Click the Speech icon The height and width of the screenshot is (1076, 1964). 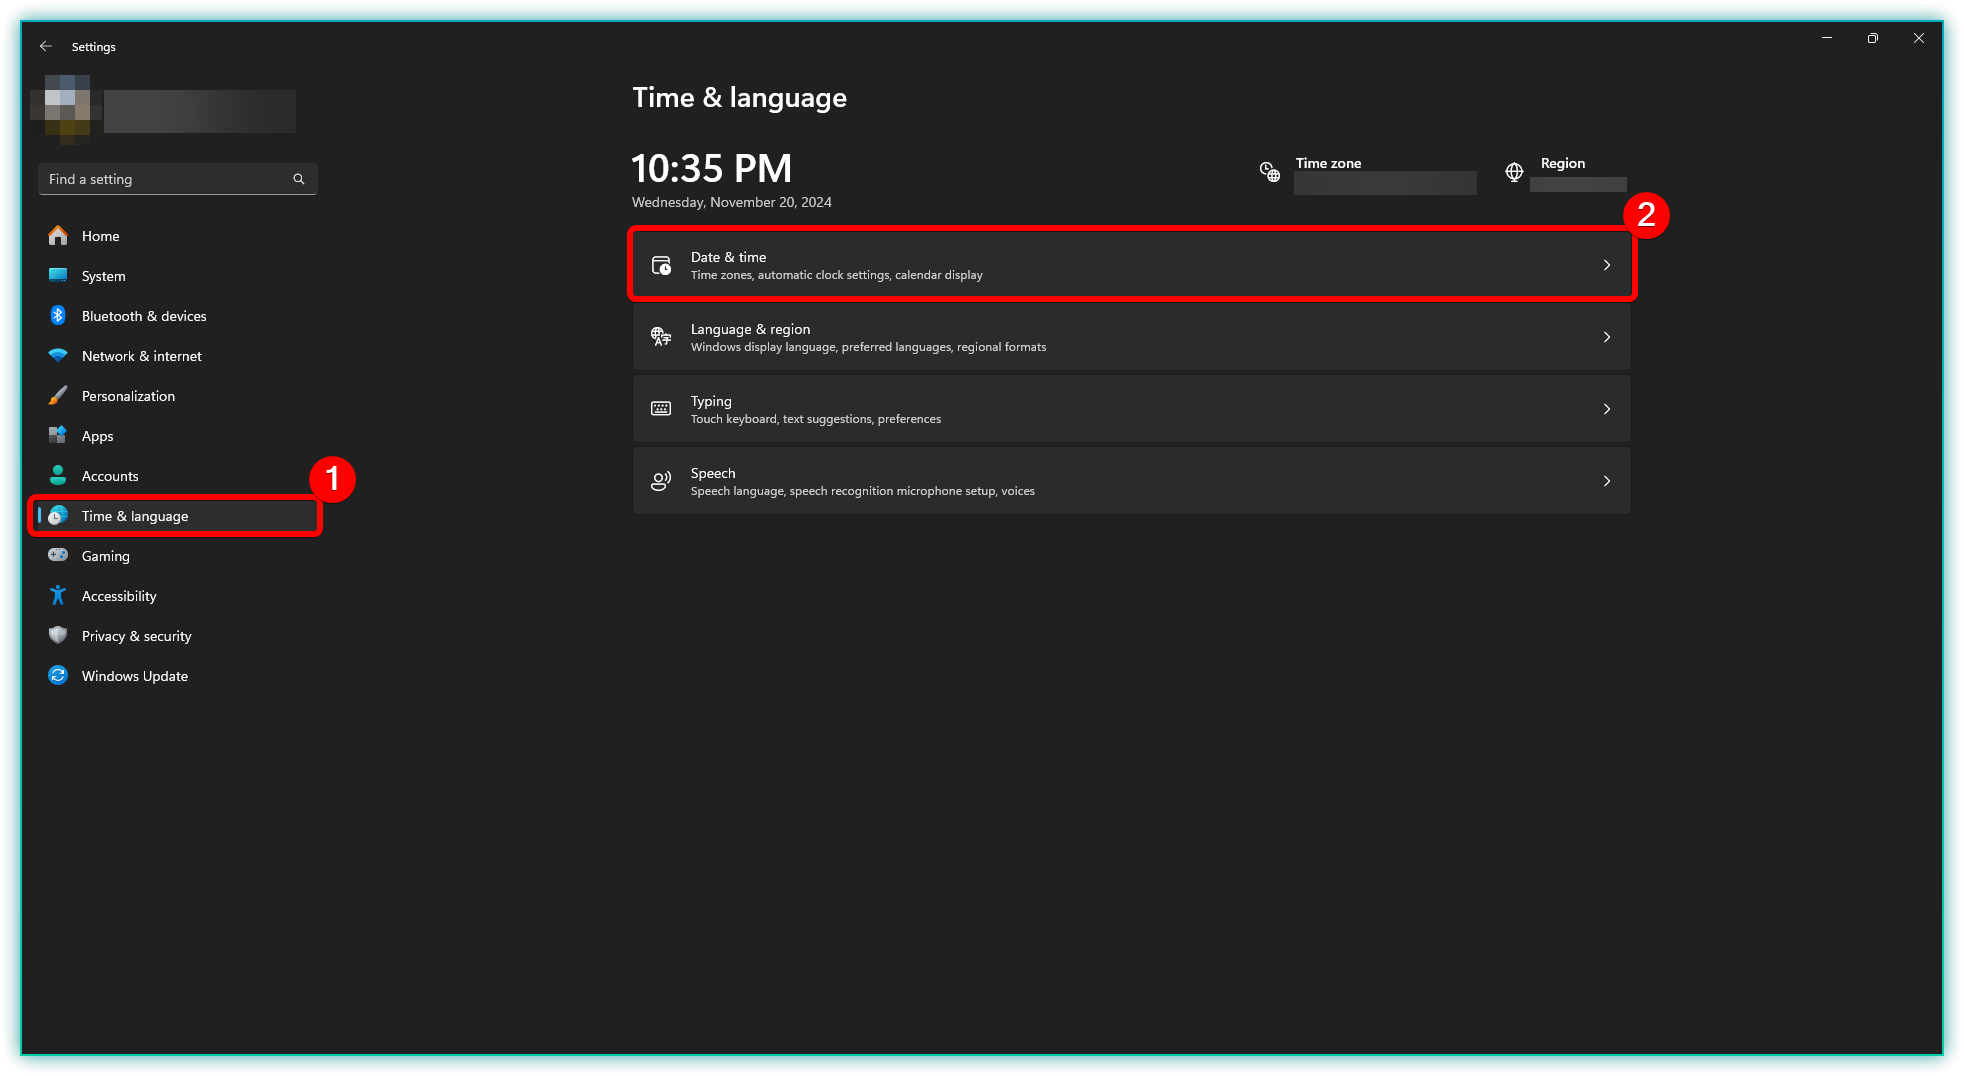661,481
